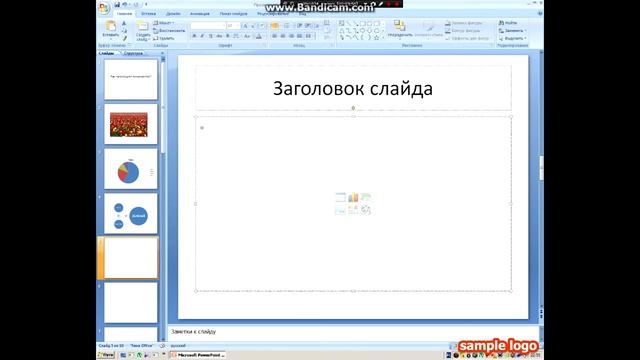This screenshot has height=360, width=640.
Task: Click the Insert Clip Art icon in placeholder
Action: (353, 210)
